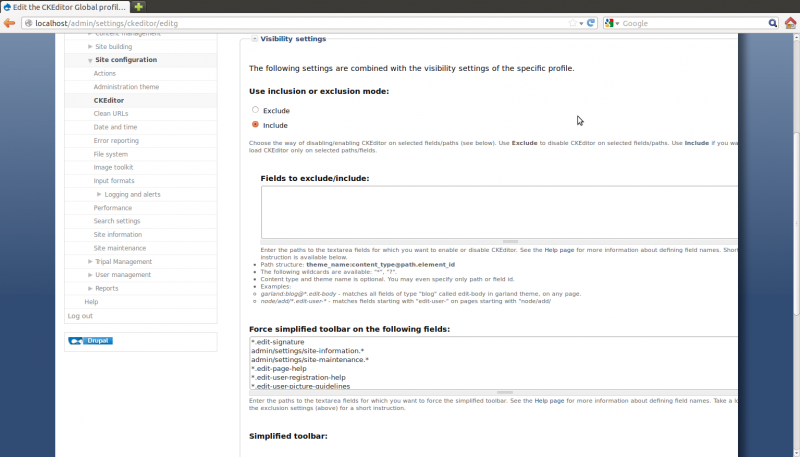800x457 pixels.
Task: Open Search settings page
Action: 117,221
